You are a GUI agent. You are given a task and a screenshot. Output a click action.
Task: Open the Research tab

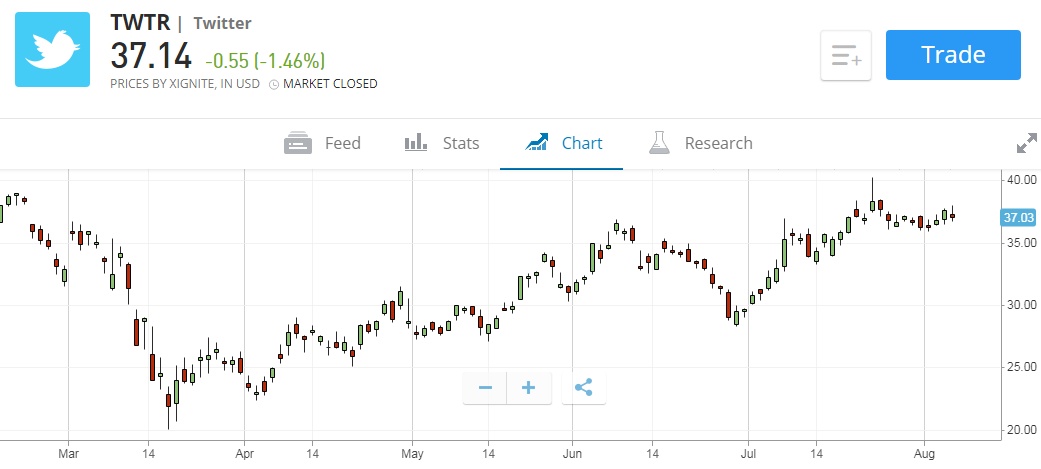pyautogui.click(x=718, y=143)
